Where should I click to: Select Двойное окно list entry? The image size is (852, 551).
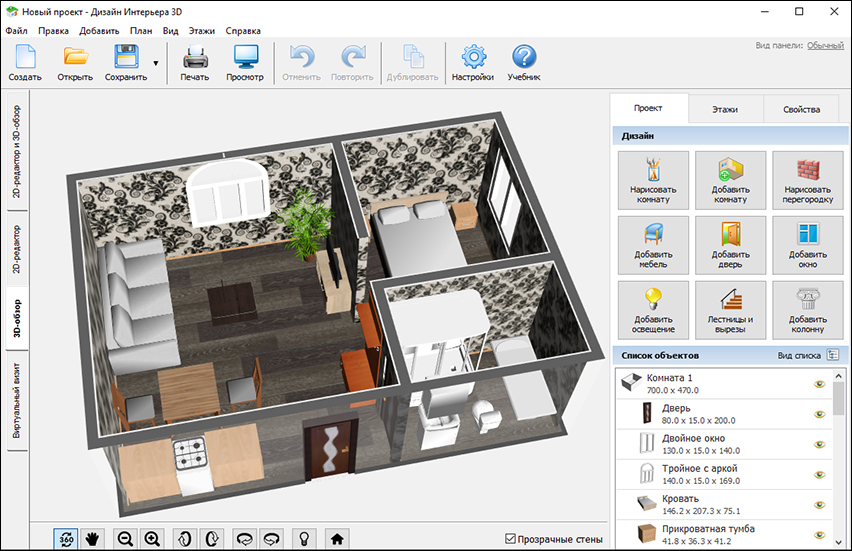[x=724, y=444]
